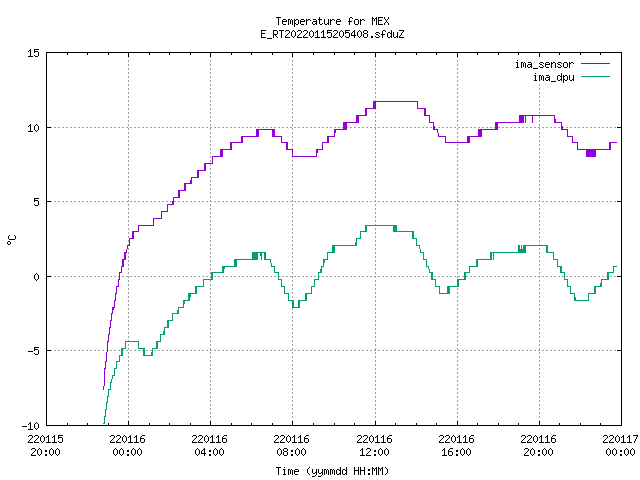Screen dimensions: 640x480
Task: Click the x-axis label 220116 08:00
Action: (x=291, y=446)
